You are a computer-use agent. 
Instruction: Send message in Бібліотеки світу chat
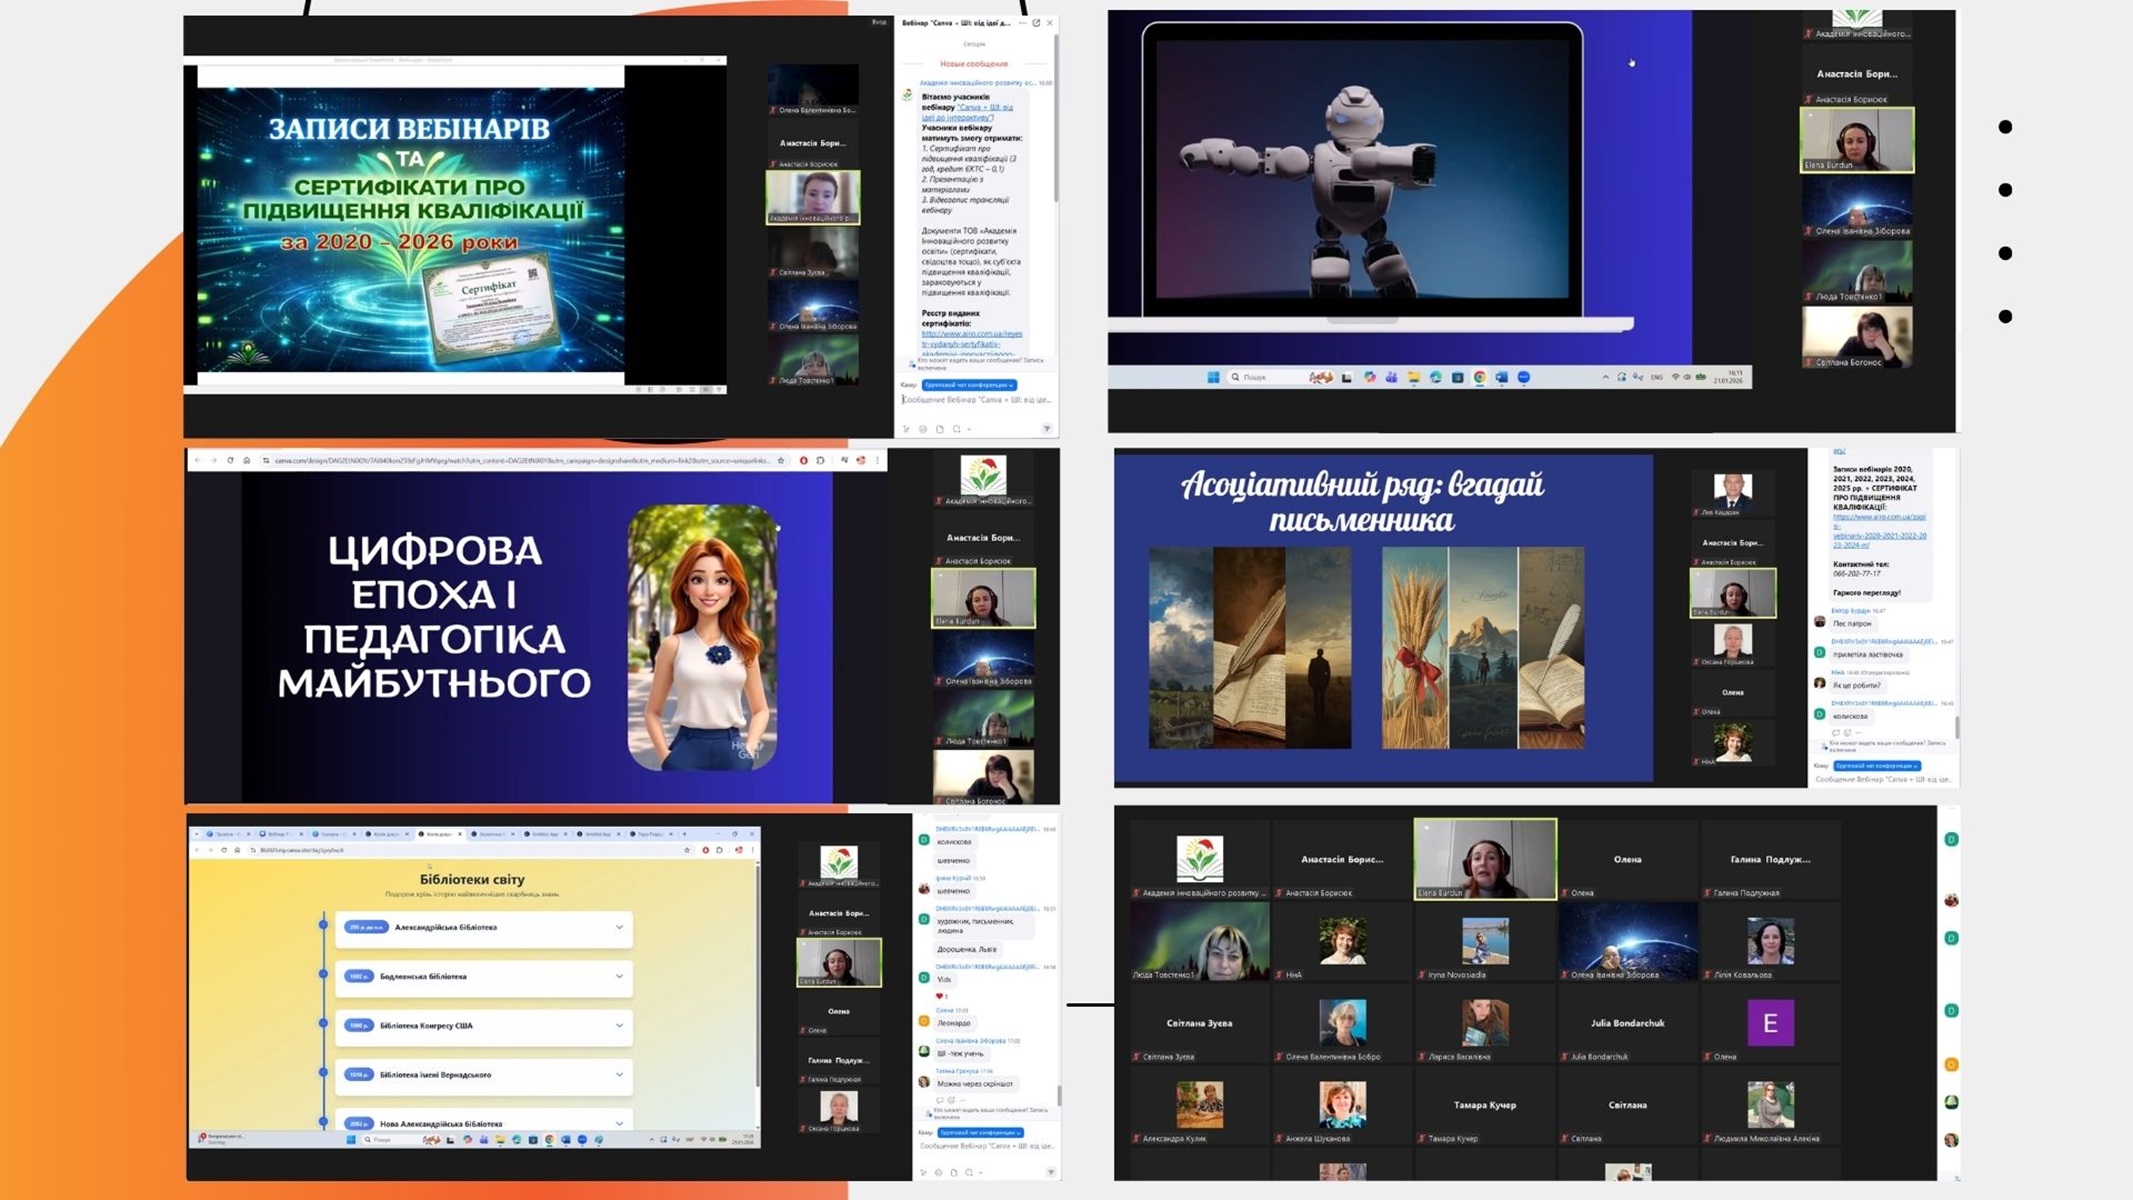point(1050,1172)
